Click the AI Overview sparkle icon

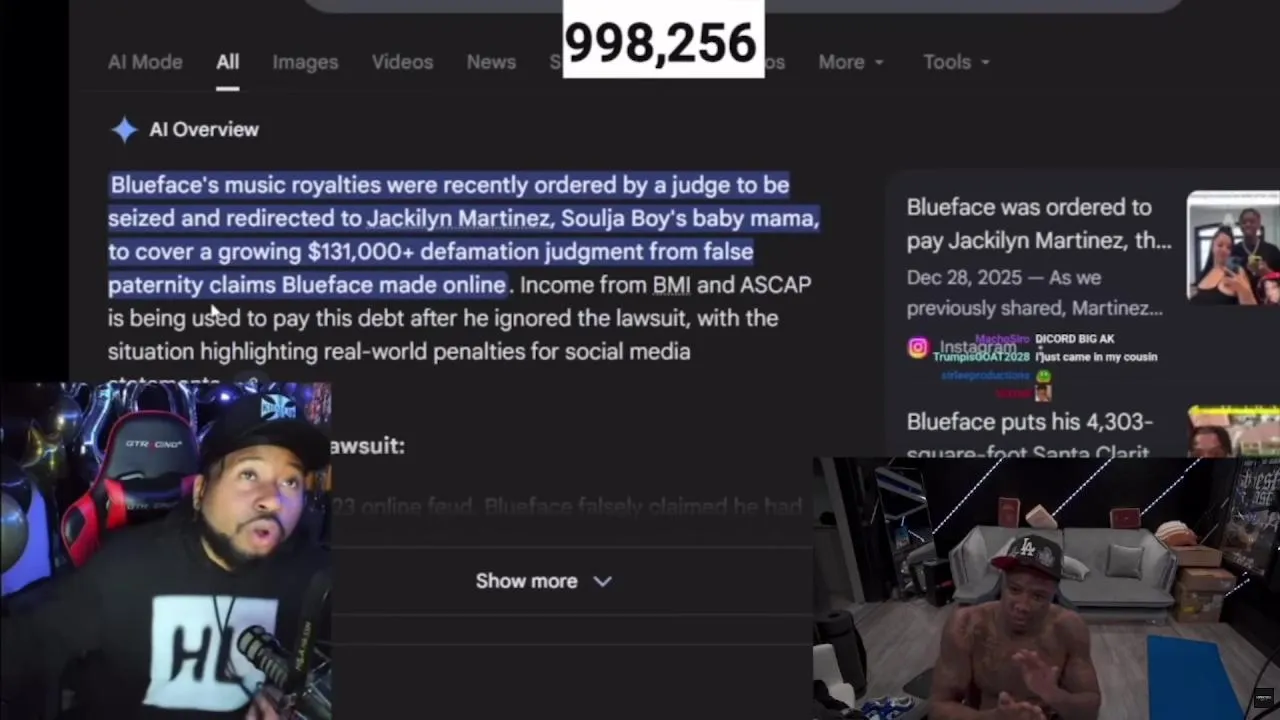(x=124, y=130)
